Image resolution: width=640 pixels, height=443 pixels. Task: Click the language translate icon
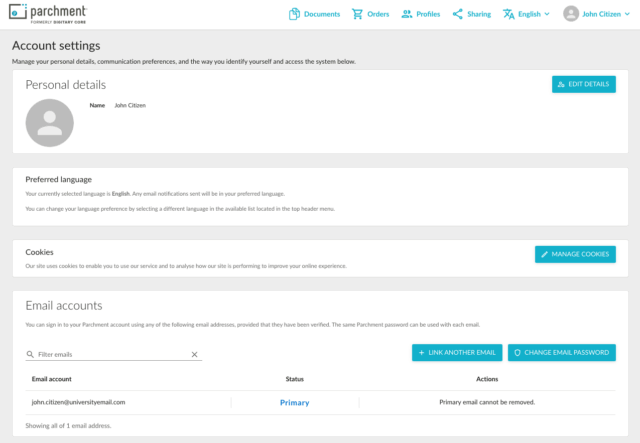pyautogui.click(x=508, y=14)
